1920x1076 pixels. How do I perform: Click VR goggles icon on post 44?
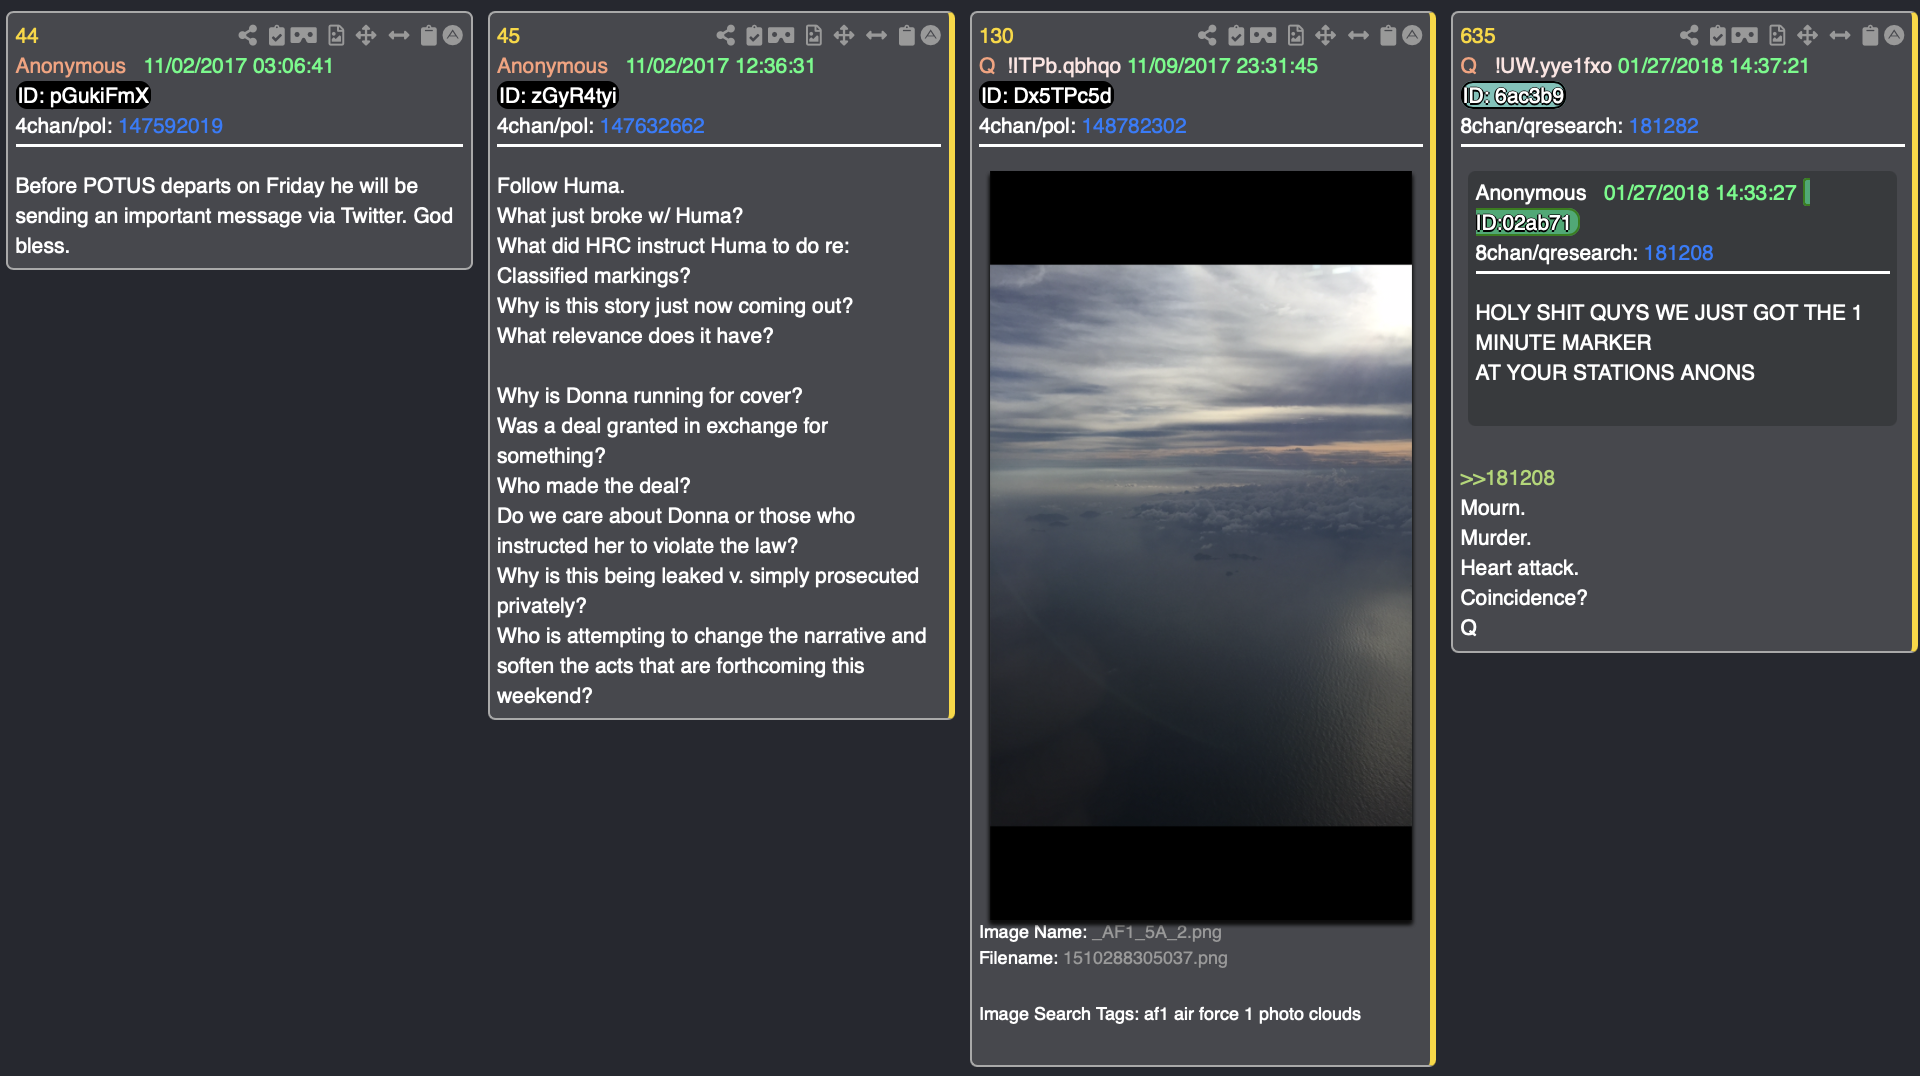tap(304, 36)
